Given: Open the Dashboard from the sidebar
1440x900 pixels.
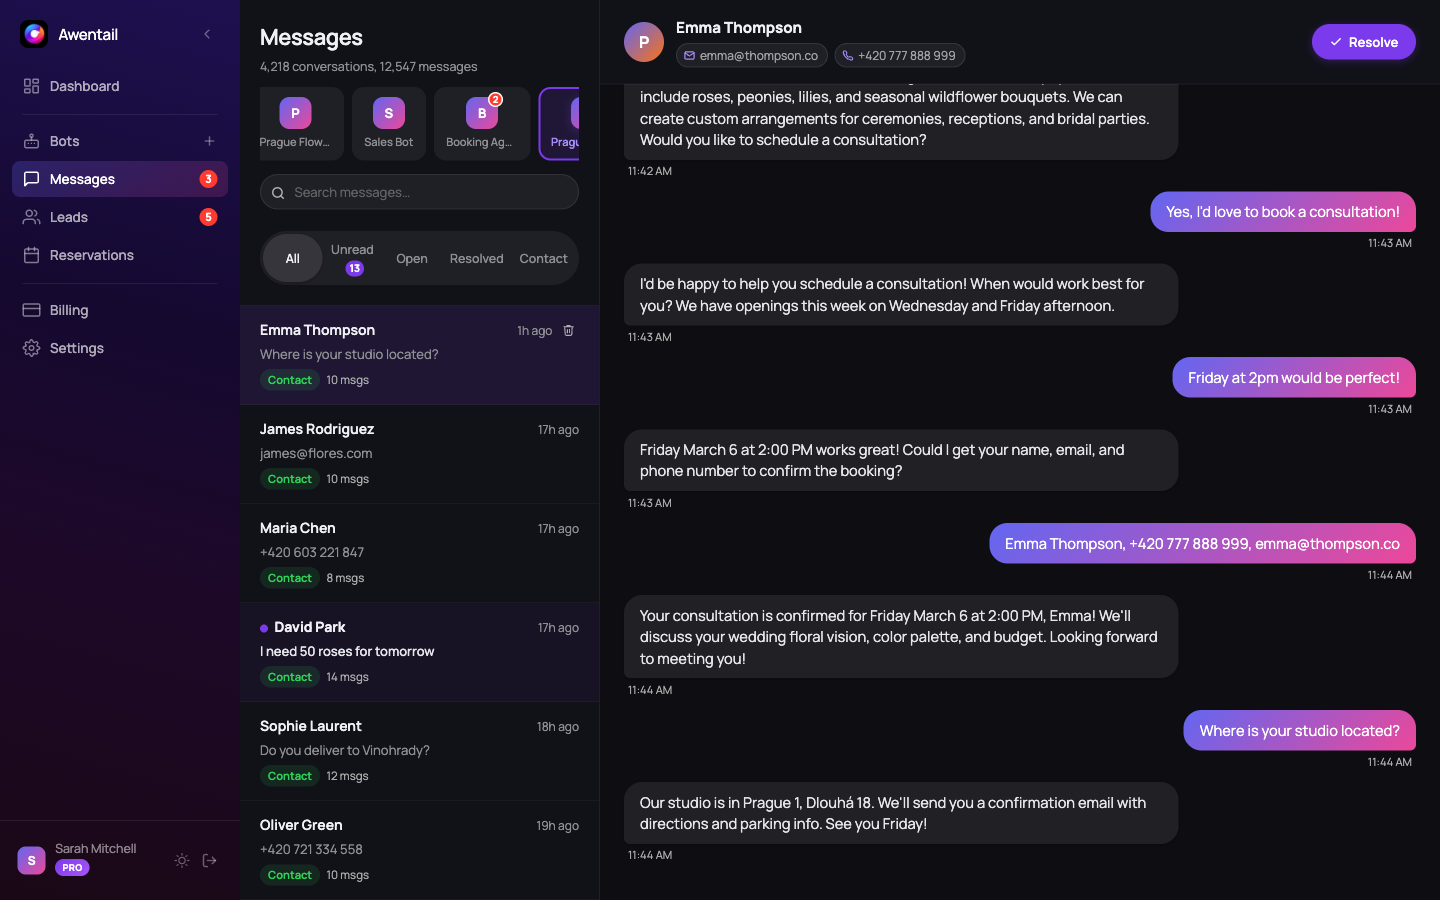Looking at the screenshot, I should [84, 86].
